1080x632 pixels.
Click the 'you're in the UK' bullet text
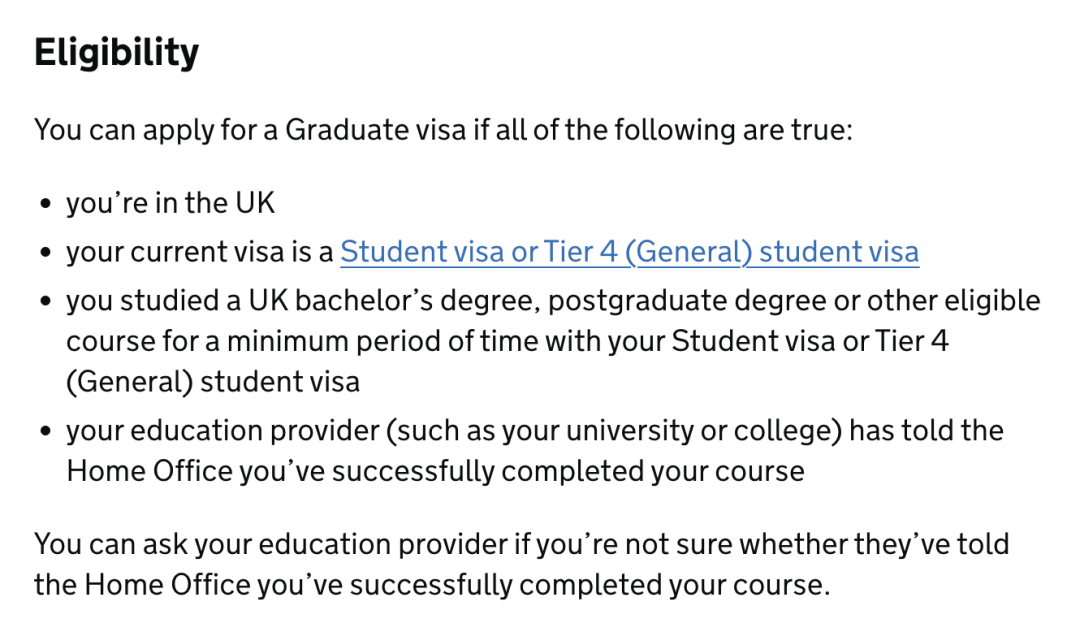(x=170, y=203)
